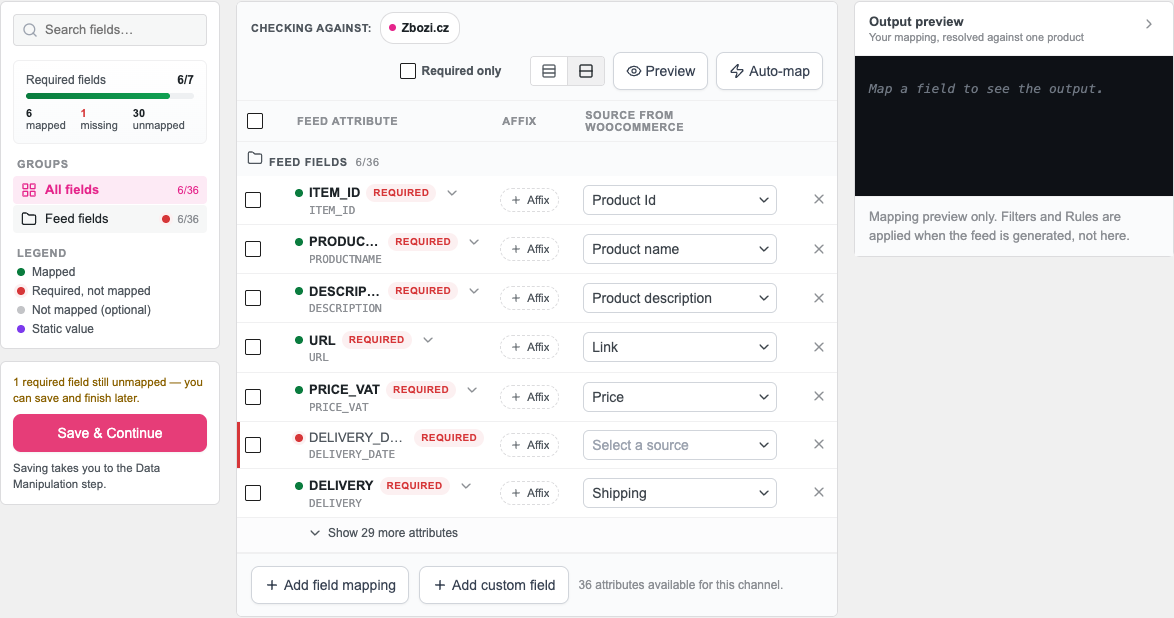The width and height of the screenshot is (1174, 618).
Task: Collapse the Output preview panel arrow
Action: click(x=1149, y=24)
